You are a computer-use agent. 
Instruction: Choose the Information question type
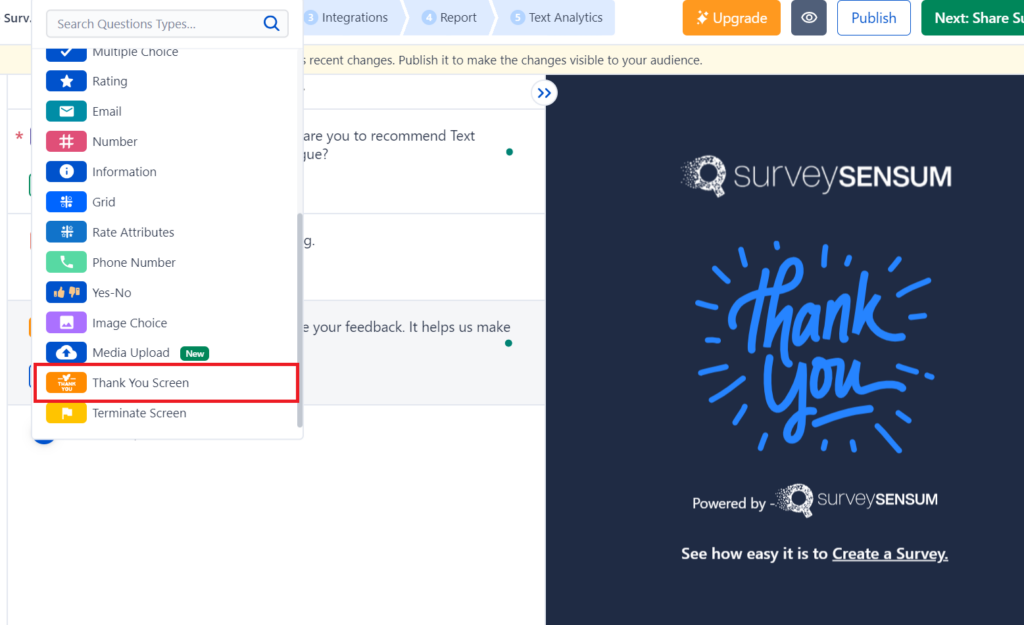tap(66, 171)
